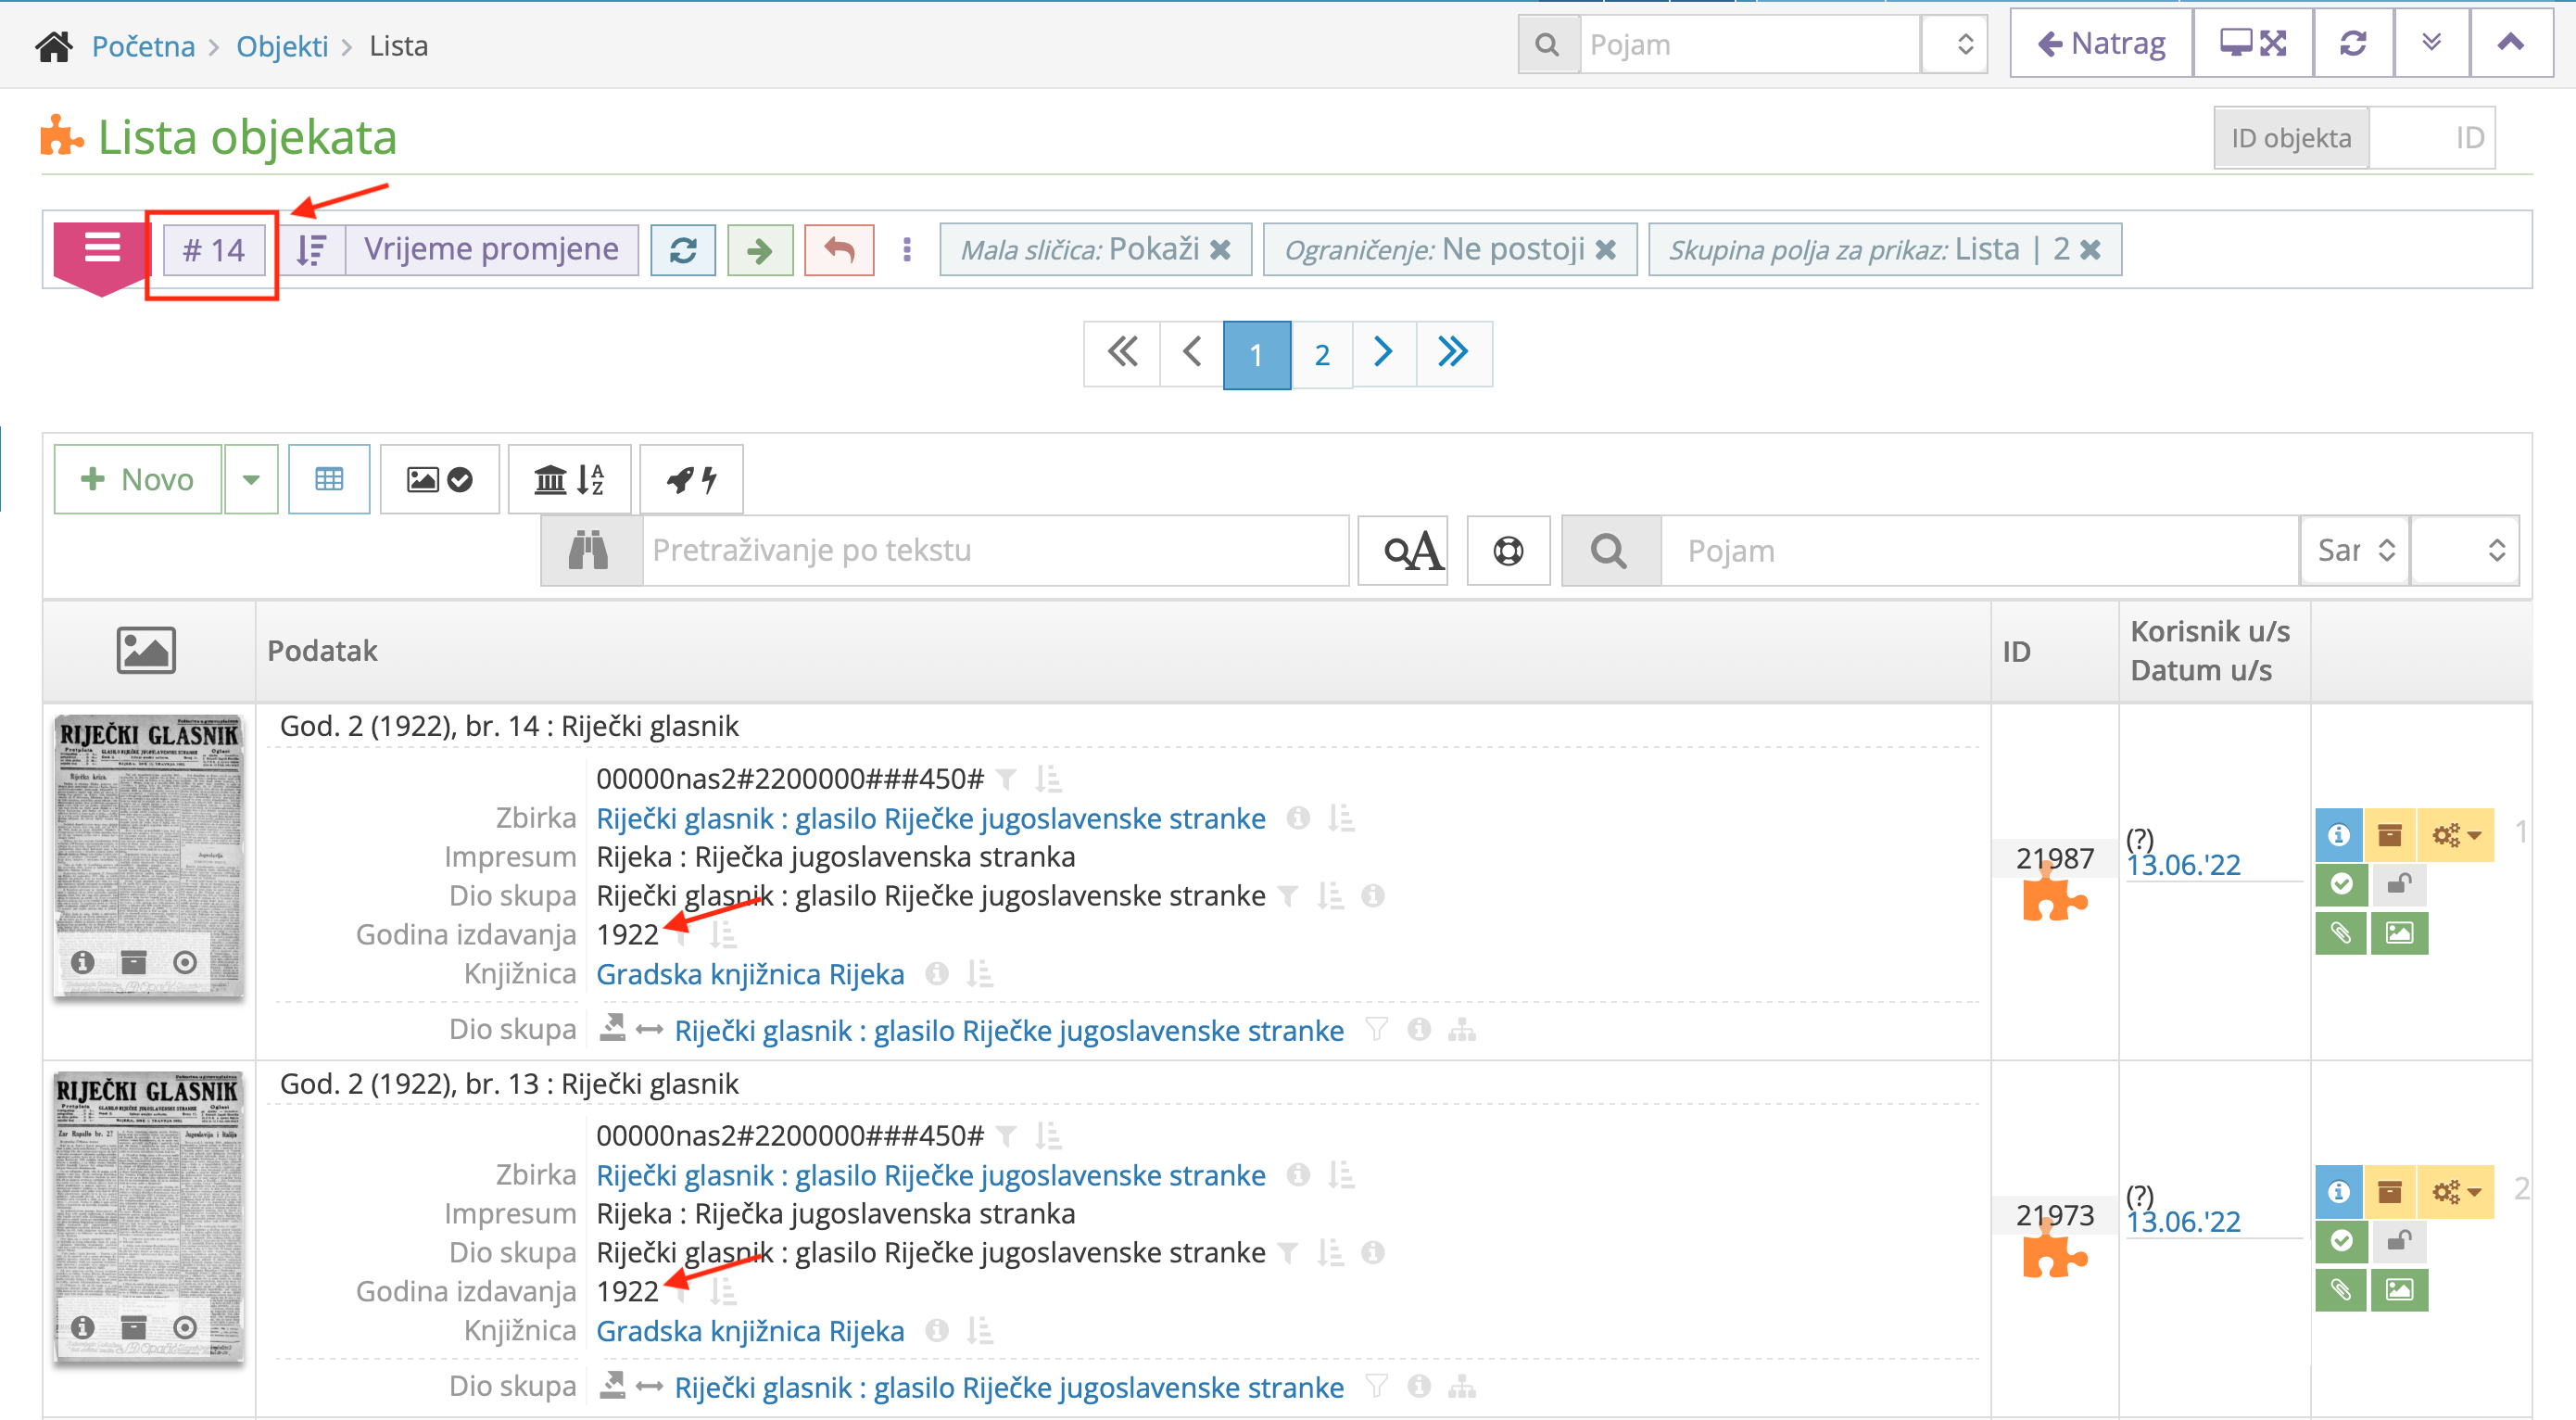The image size is (2576, 1420).
Task: Open the pink hamburger menu
Action: coord(101,249)
